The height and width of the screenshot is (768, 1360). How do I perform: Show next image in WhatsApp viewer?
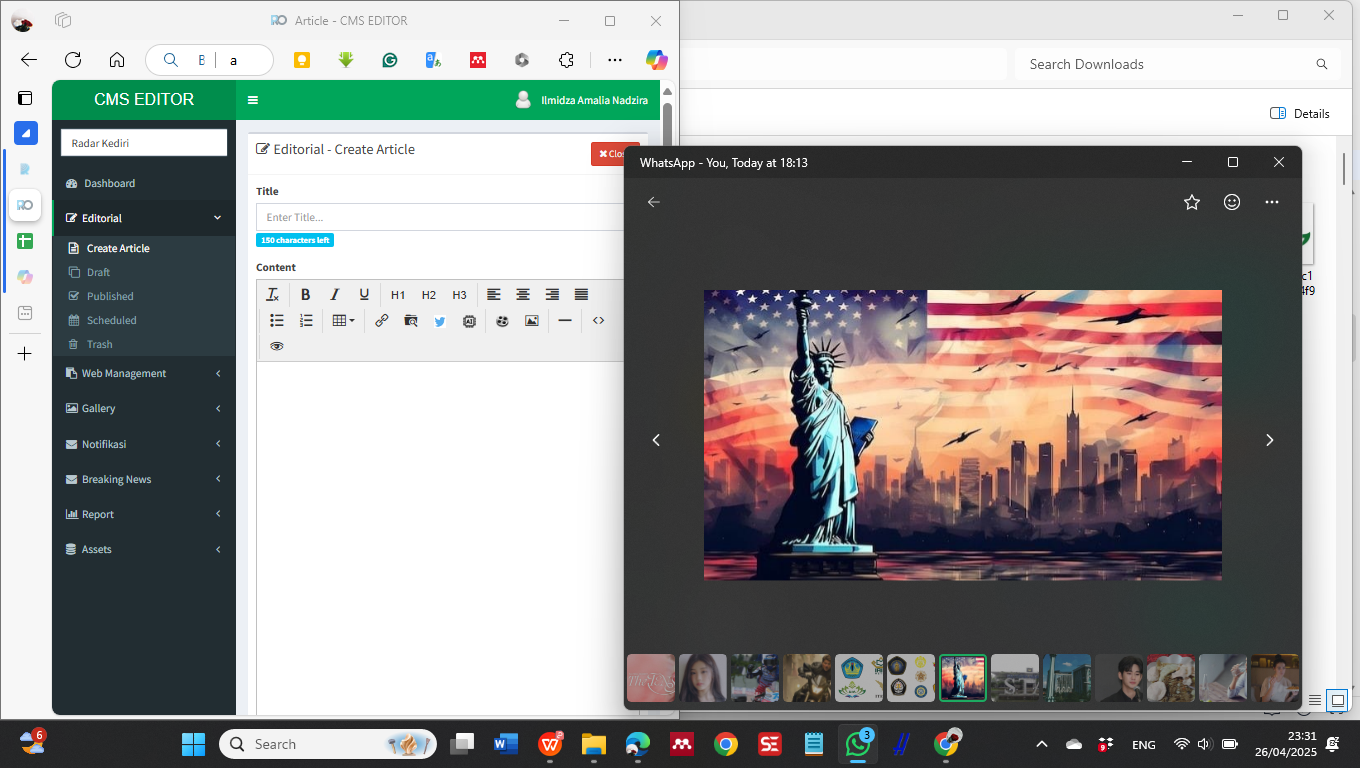(x=1270, y=440)
